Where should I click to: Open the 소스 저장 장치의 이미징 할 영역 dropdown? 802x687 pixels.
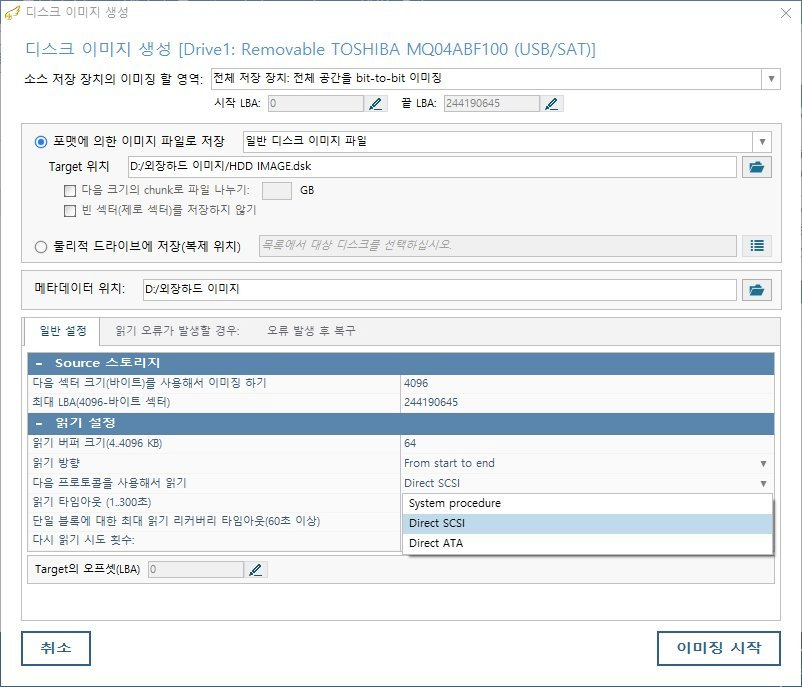pyautogui.click(x=771, y=79)
